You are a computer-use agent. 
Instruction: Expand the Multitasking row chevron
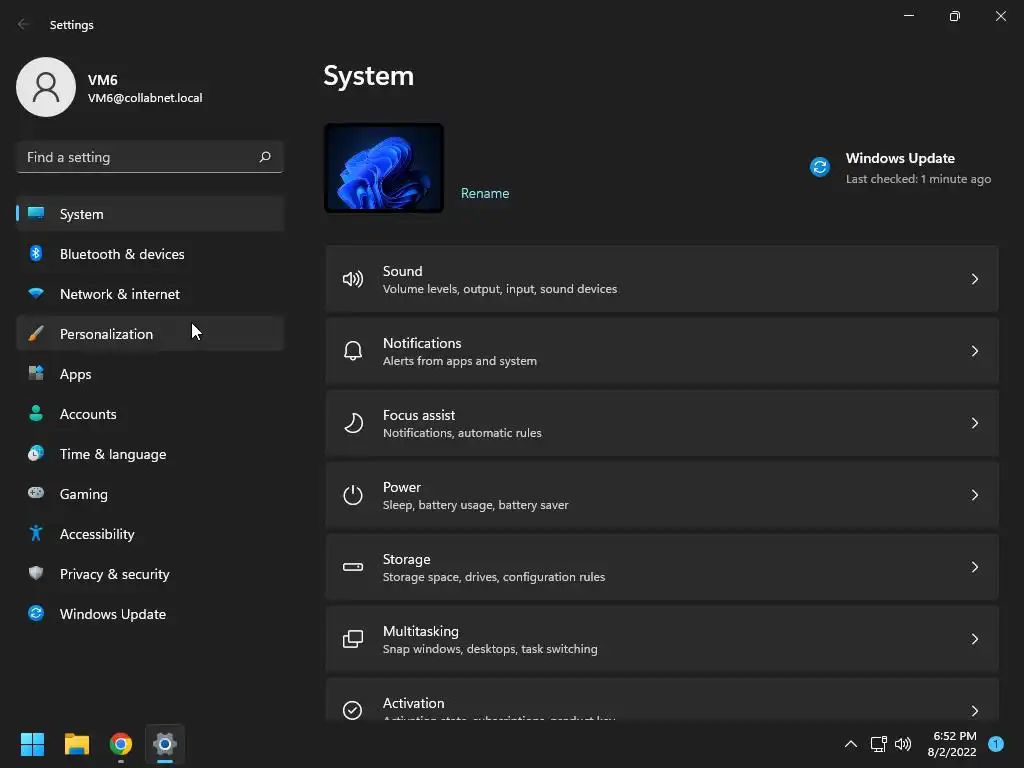coord(974,639)
